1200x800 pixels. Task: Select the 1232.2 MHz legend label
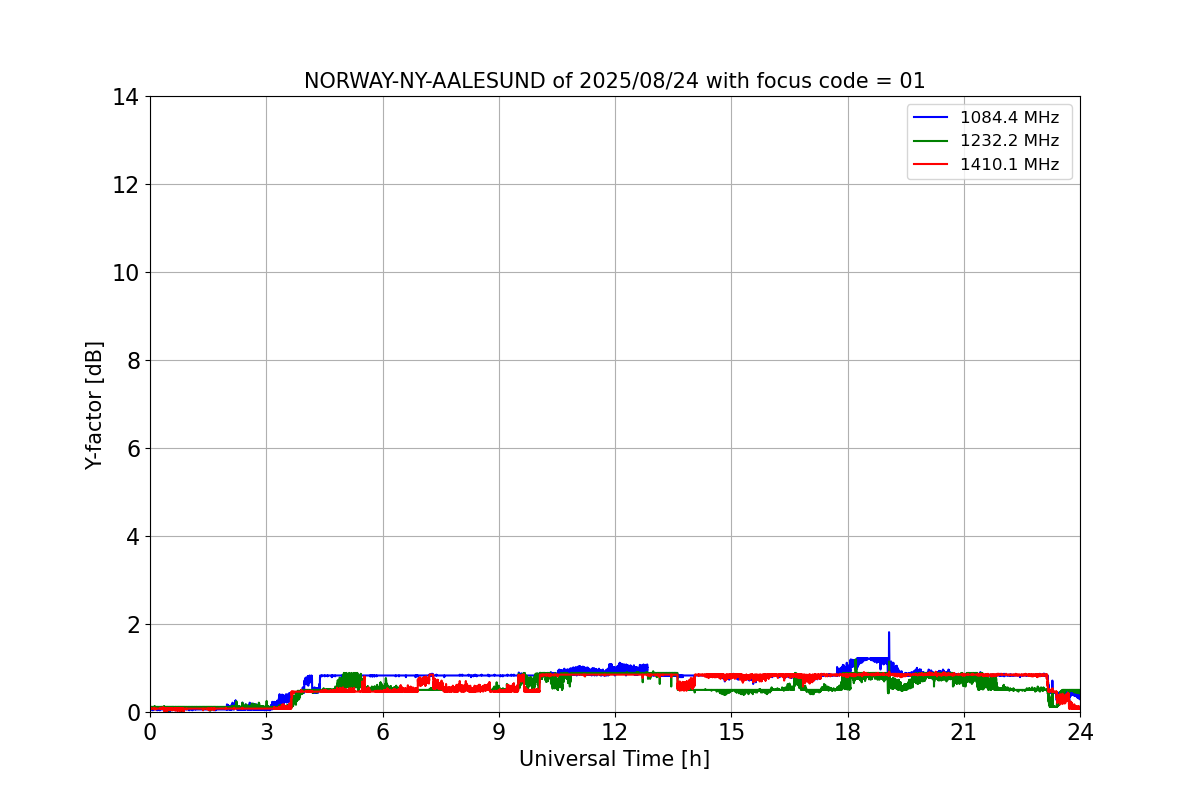(x=1009, y=141)
